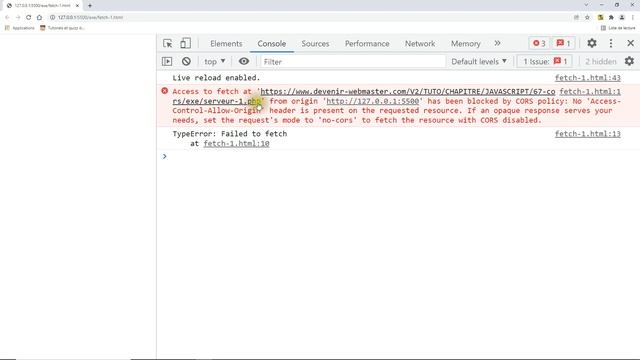Open a new browser tab
The image size is (640, 360).
[90, 6]
